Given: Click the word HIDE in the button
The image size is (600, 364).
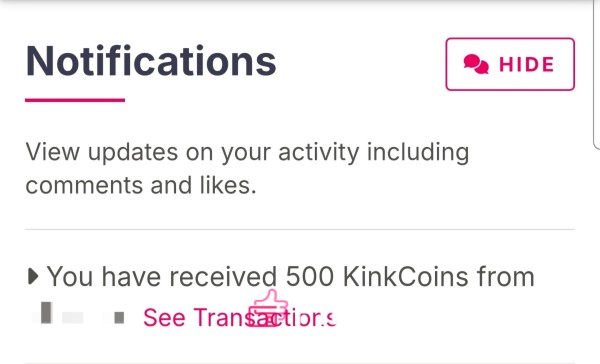Looking at the screenshot, I should pyautogui.click(x=527, y=64).
